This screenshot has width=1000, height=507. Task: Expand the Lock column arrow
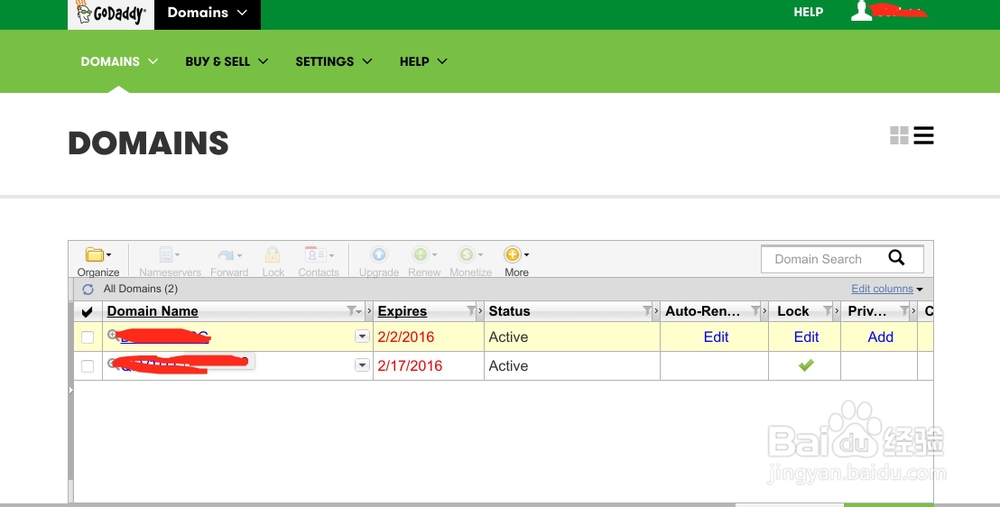click(x=837, y=311)
